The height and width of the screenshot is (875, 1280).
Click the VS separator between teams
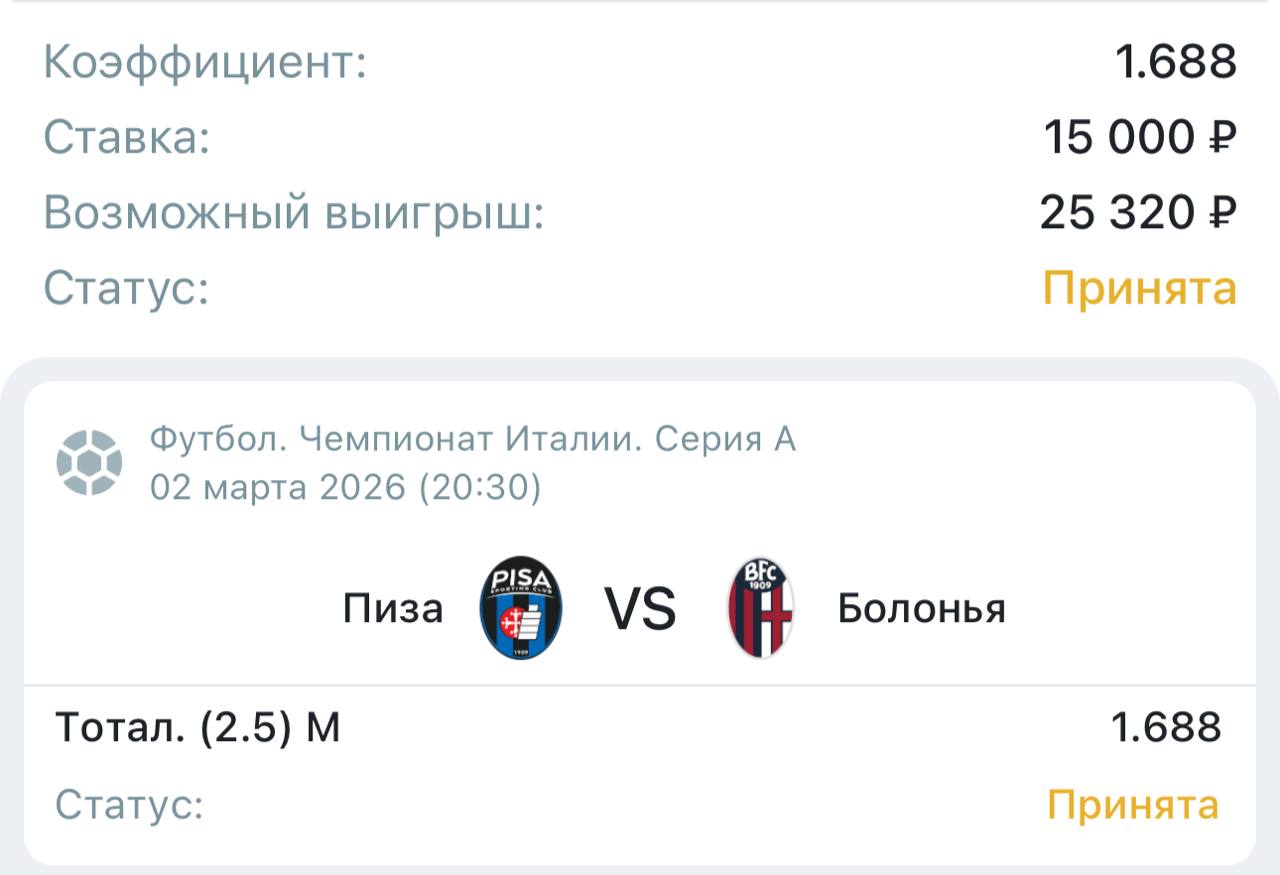point(640,609)
